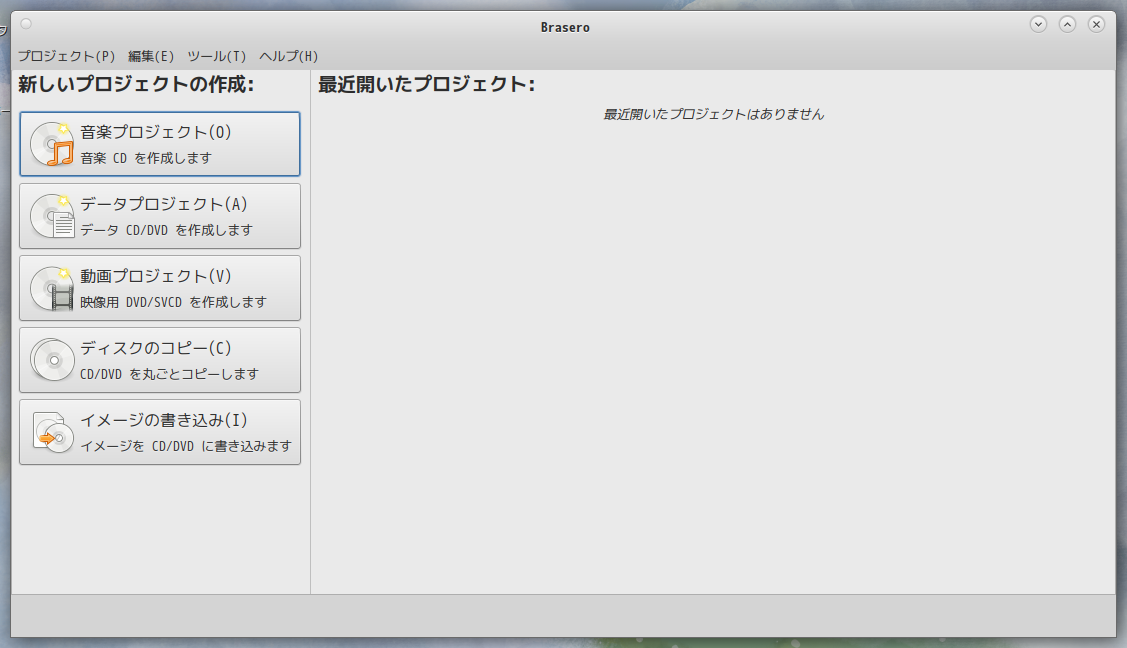This screenshot has height=648, width=1127.
Task: Click the heading 最近開いたプロジェクト:
Action: coord(426,84)
